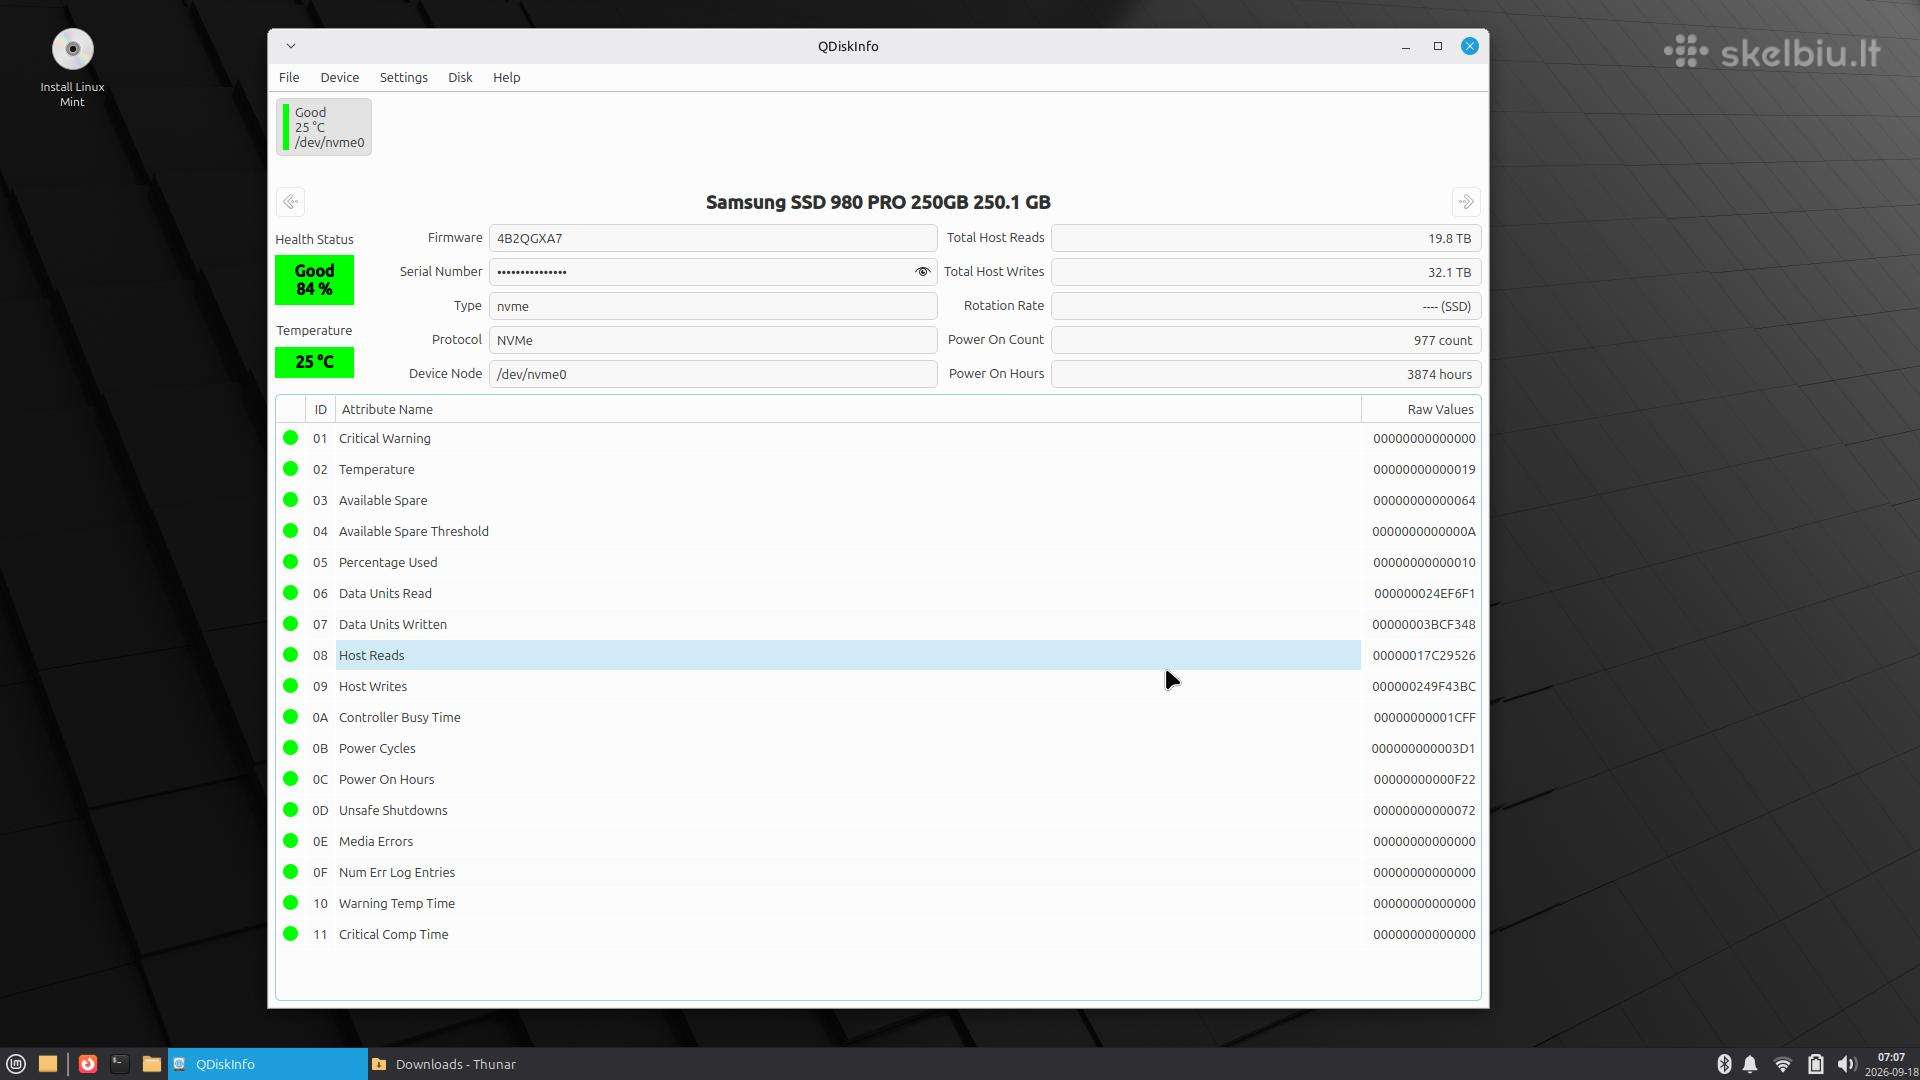Click the Protocol field showing NVMe
Screen dimensions: 1920x1080
point(713,340)
